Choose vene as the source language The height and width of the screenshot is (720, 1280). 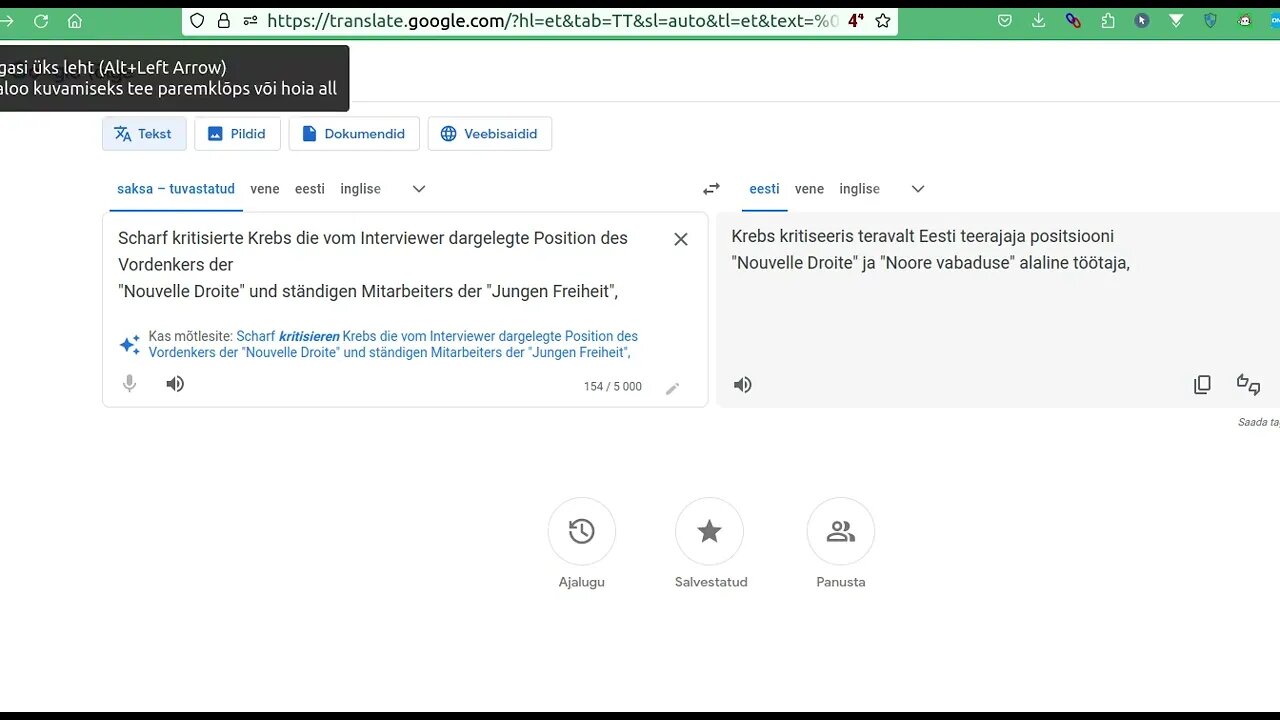point(265,189)
